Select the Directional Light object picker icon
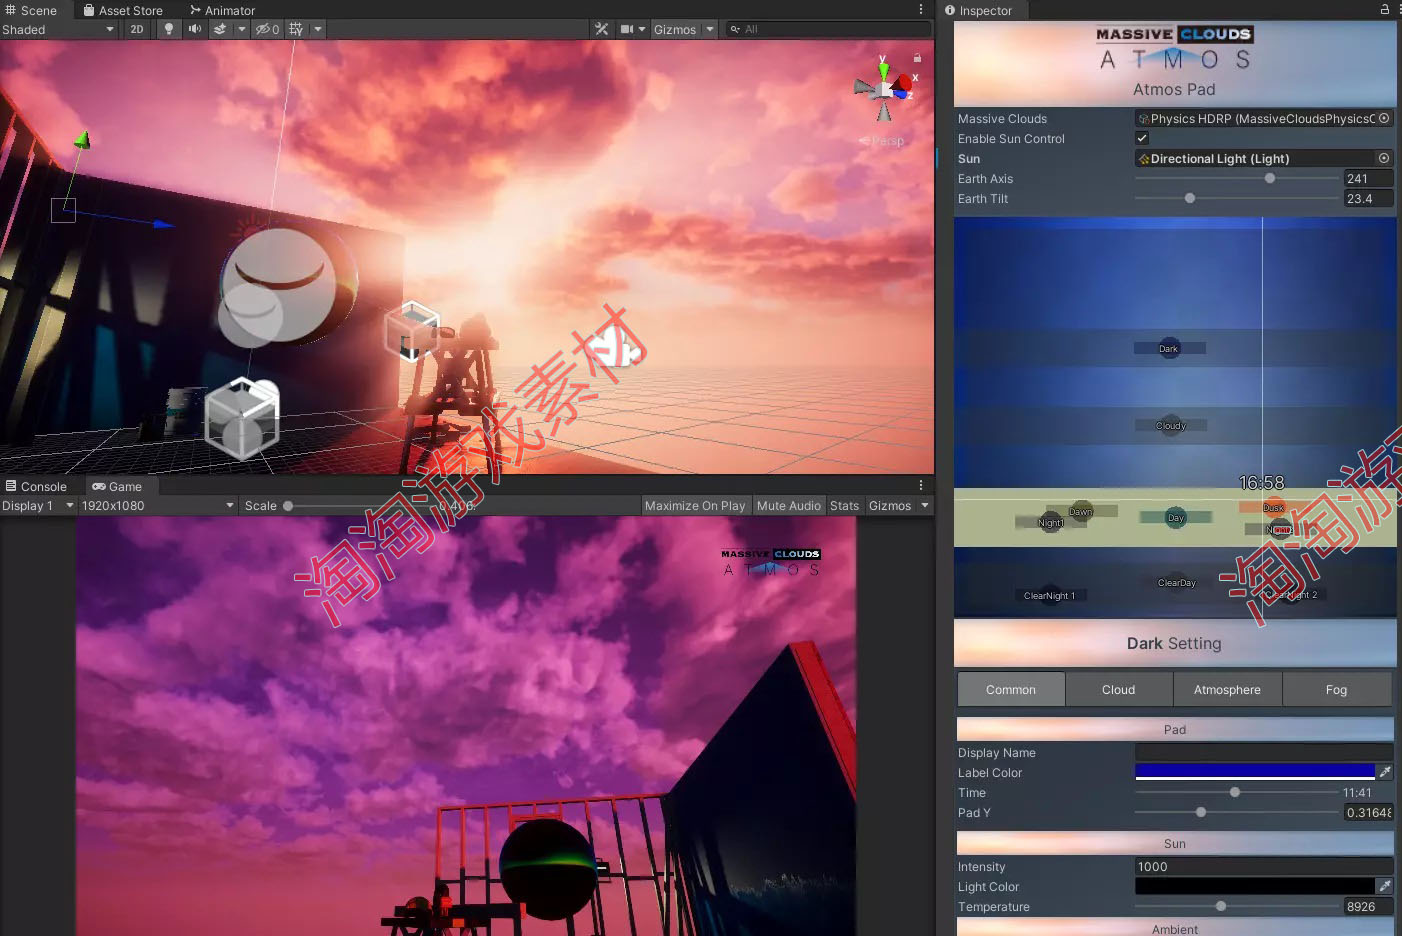Image resolution: width=1402 pixels, height=936 pixels. [1383, 158]
